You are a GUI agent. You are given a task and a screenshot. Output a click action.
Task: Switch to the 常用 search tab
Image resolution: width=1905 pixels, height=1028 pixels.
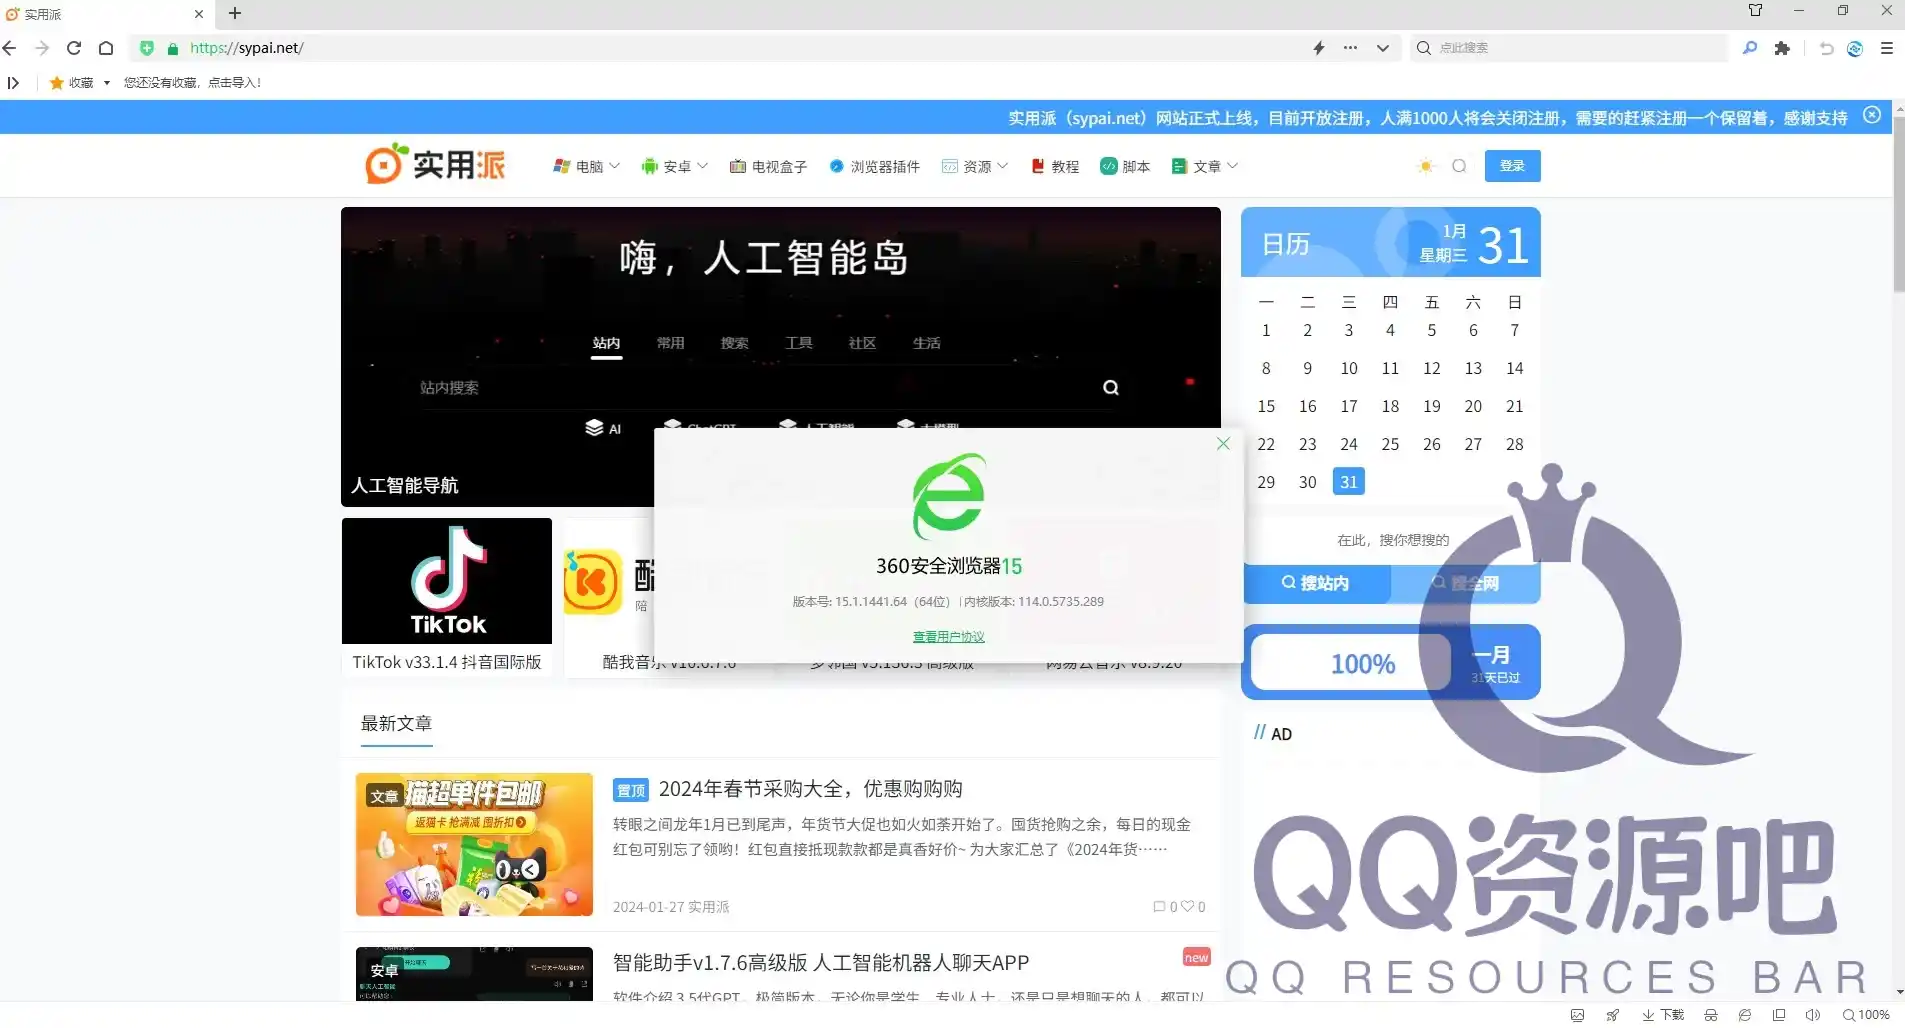670,343
